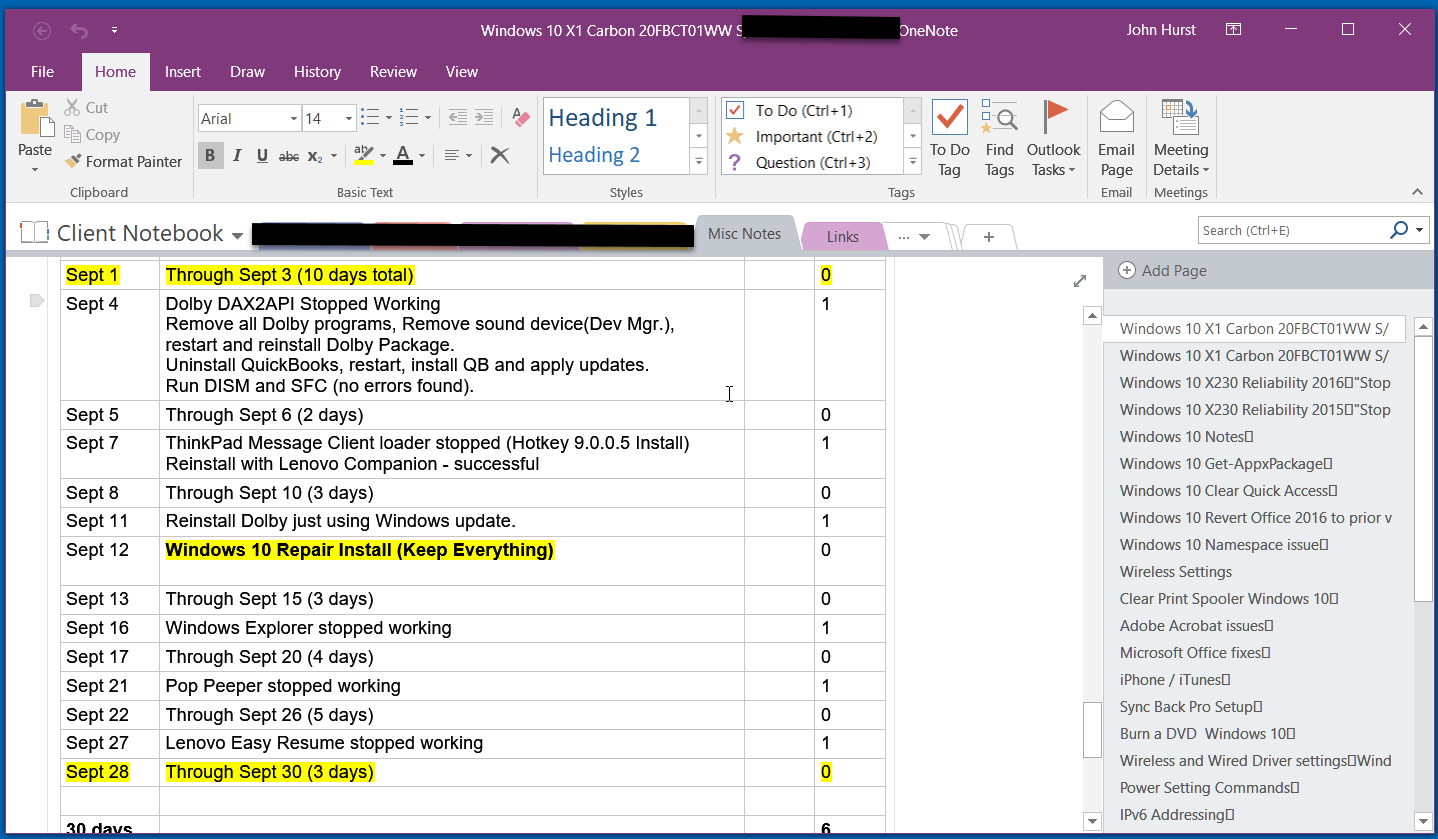Open the Outlook Tasks flag menu
1438x839 pixels.
click(1053, 138)
